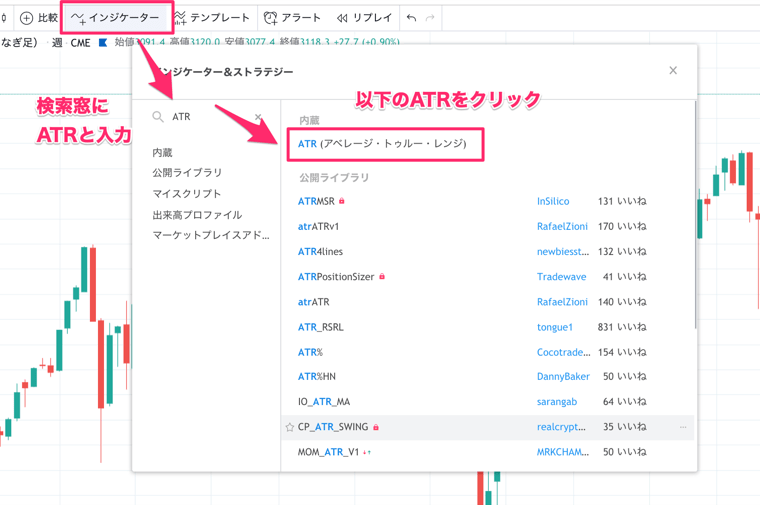Open author DannyBaker profile
Image resolution: width=760 pixels, height=505 pixels.
pos(563,377)
